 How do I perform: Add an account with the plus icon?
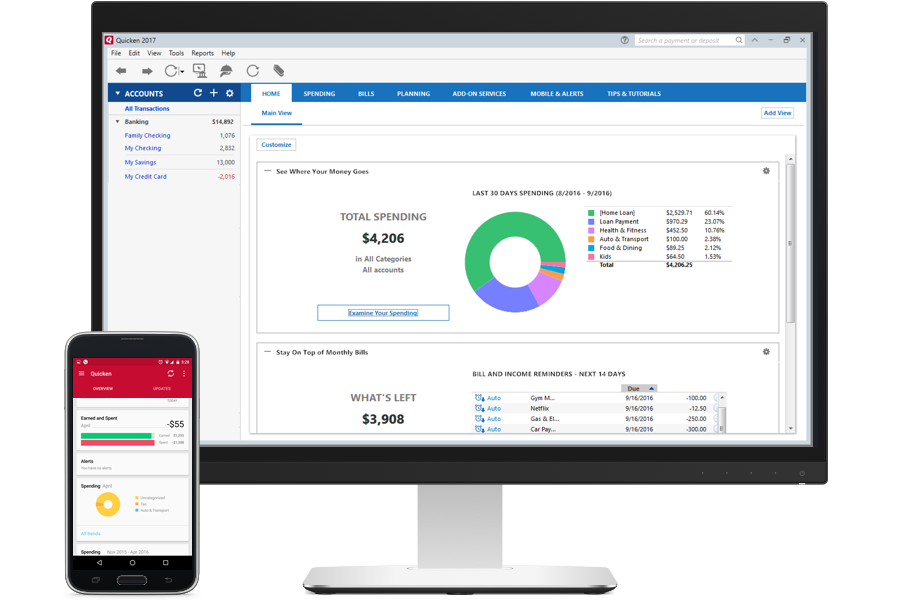(214, 93)
